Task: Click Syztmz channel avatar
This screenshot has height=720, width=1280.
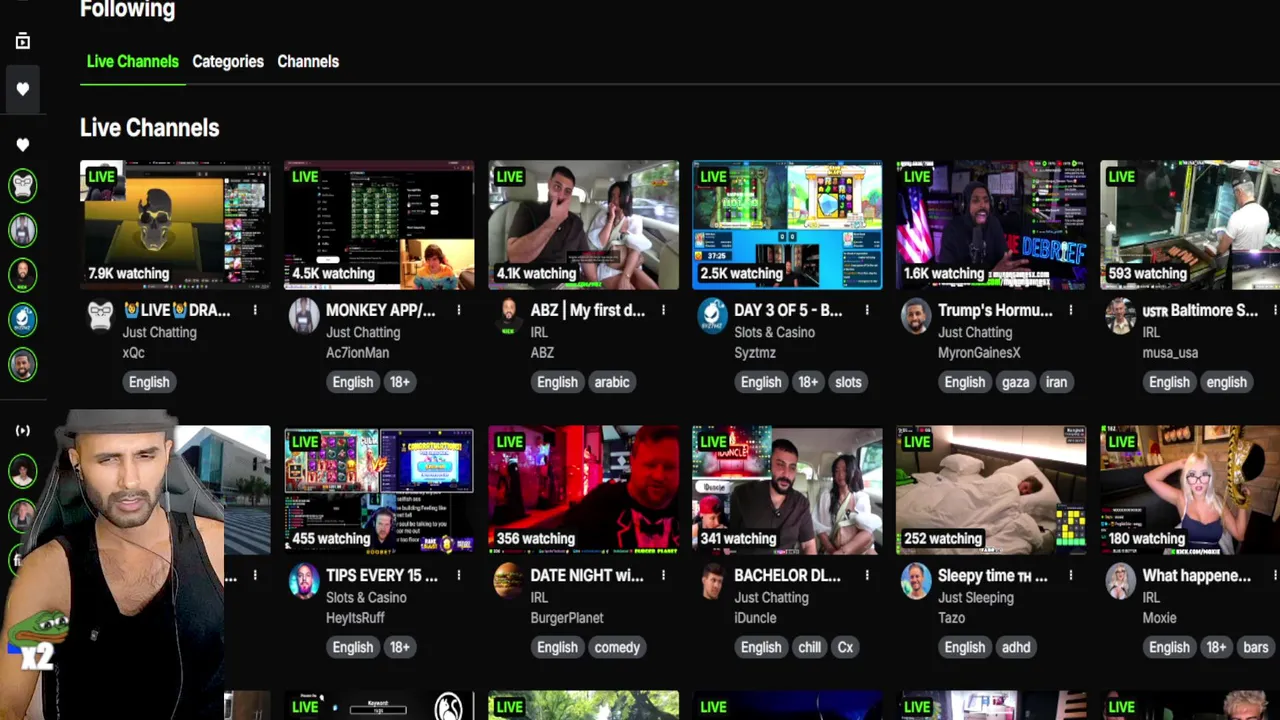Action: 712,316
